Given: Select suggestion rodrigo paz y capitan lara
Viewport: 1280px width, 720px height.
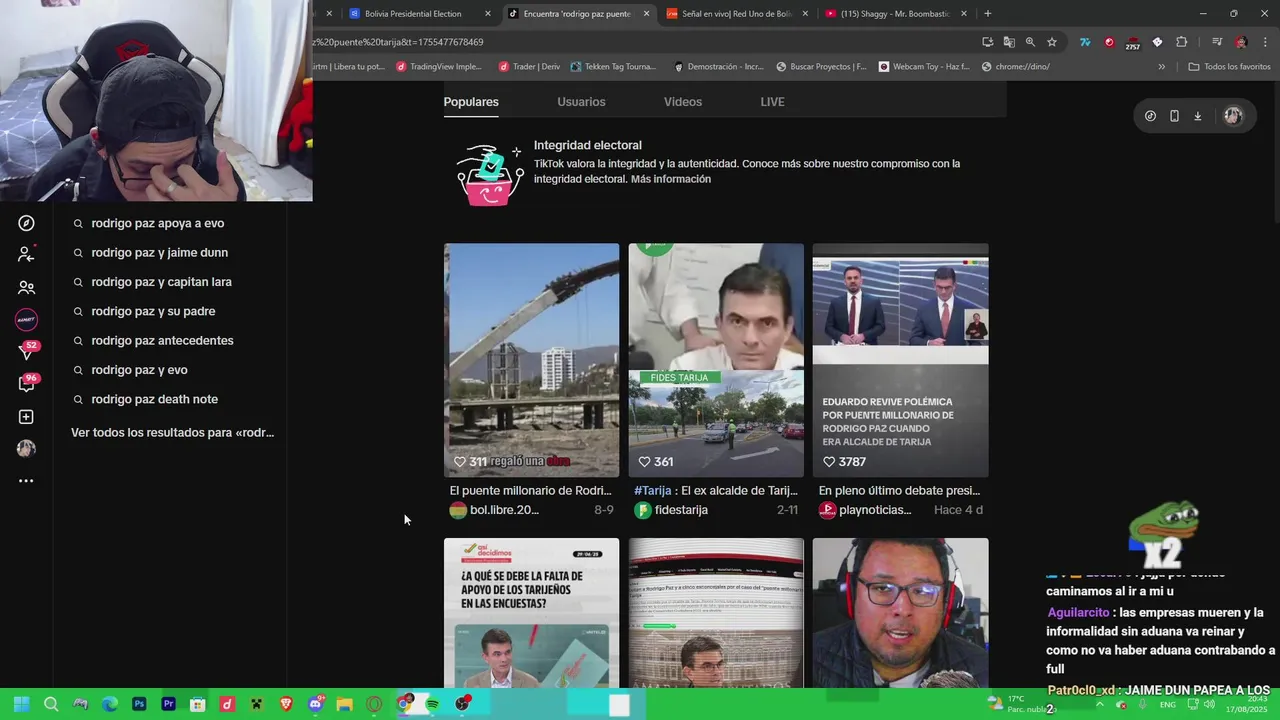Looking at the screenshot, I should click(x=161, y=282).
